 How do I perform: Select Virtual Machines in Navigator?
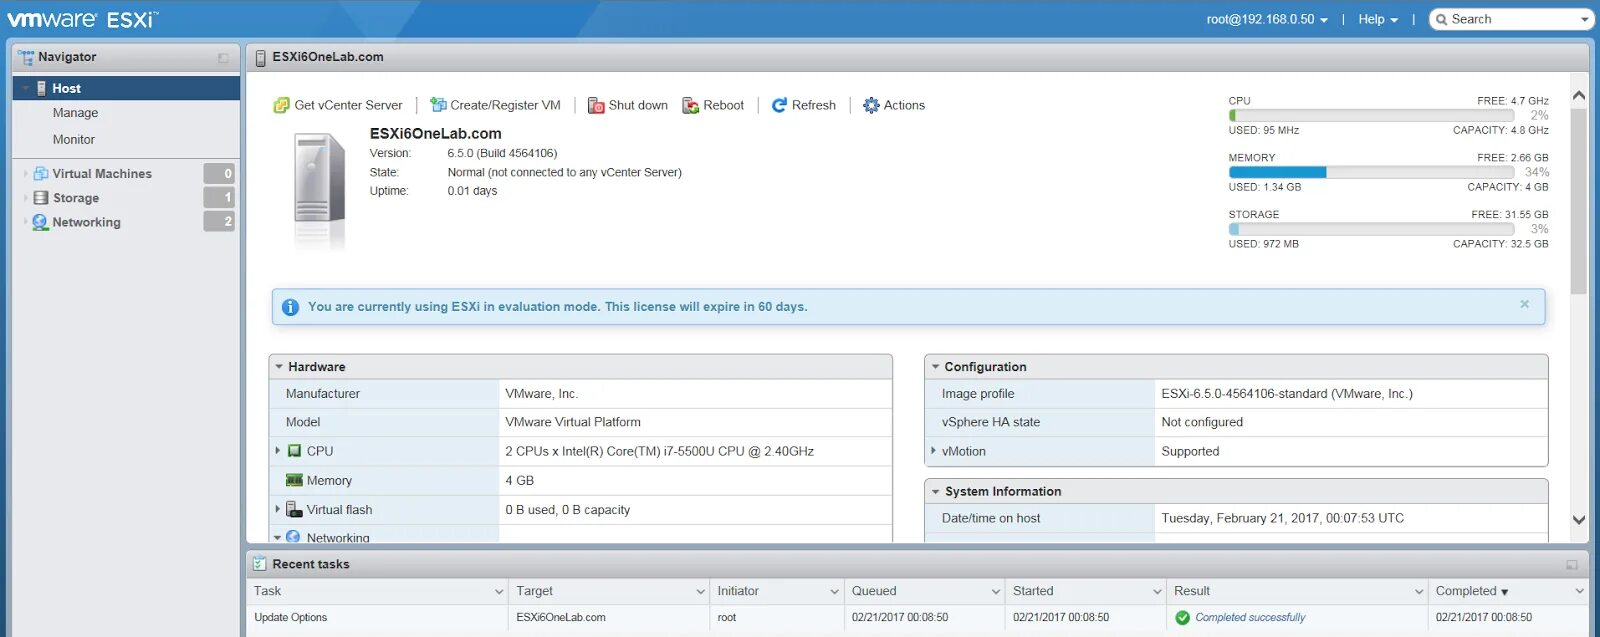(102, 173)
